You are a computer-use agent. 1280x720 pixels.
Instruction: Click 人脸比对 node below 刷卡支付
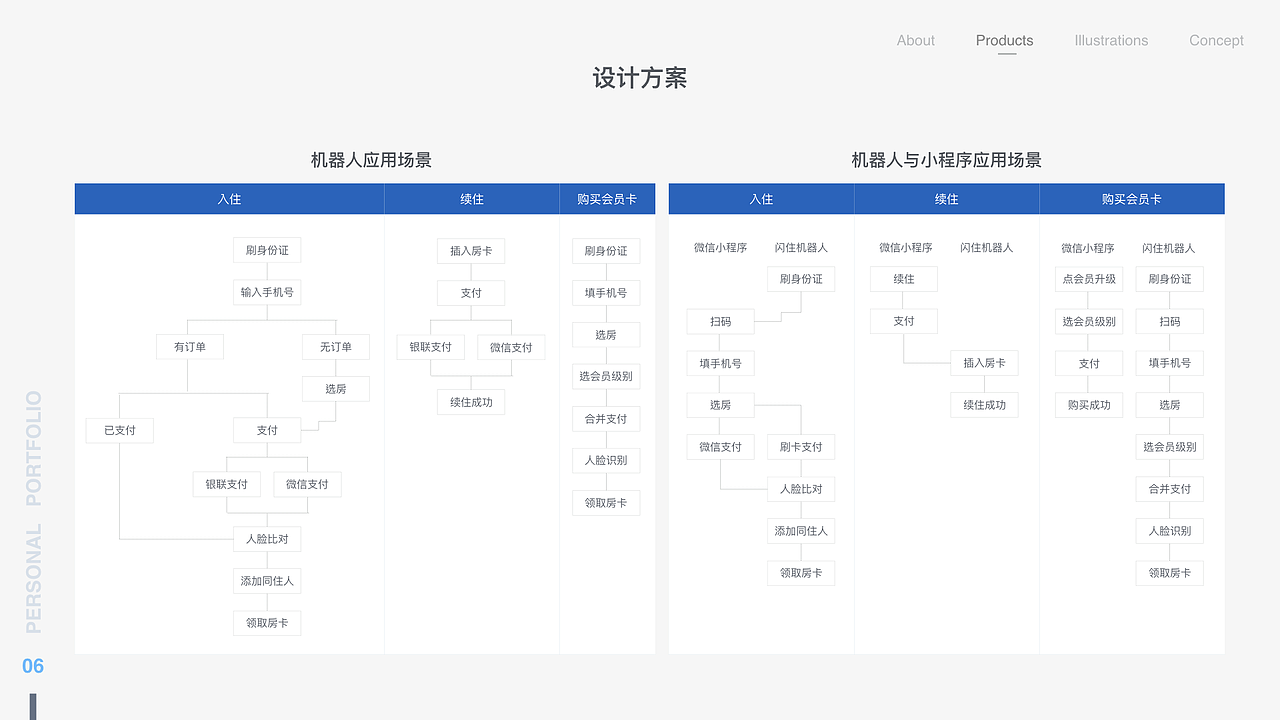point(801,489)
